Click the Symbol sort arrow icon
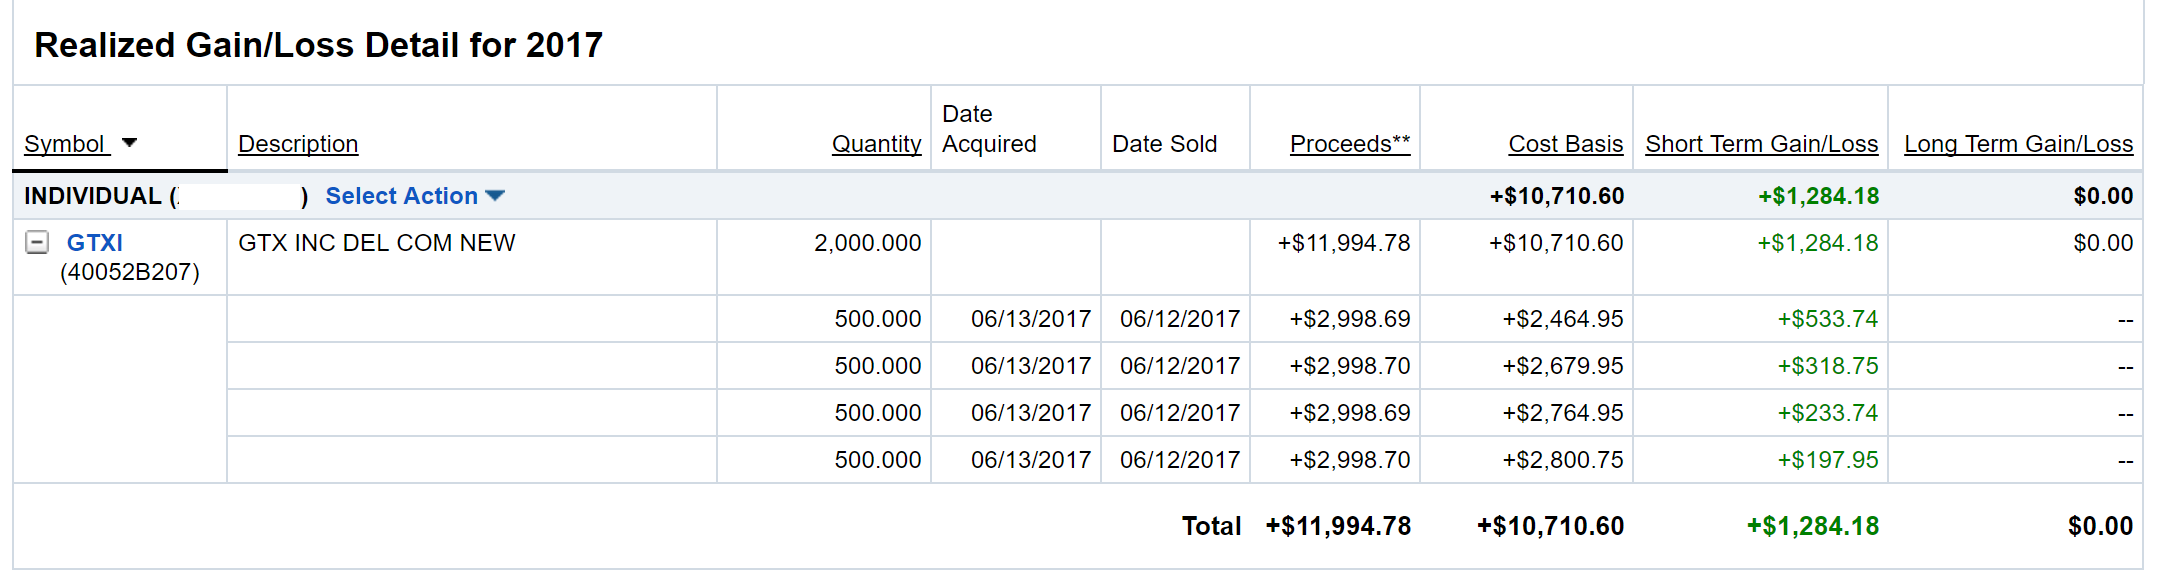Image resolution: width=2160 pixels, height=584 pixels. click(x=129, y=143)
